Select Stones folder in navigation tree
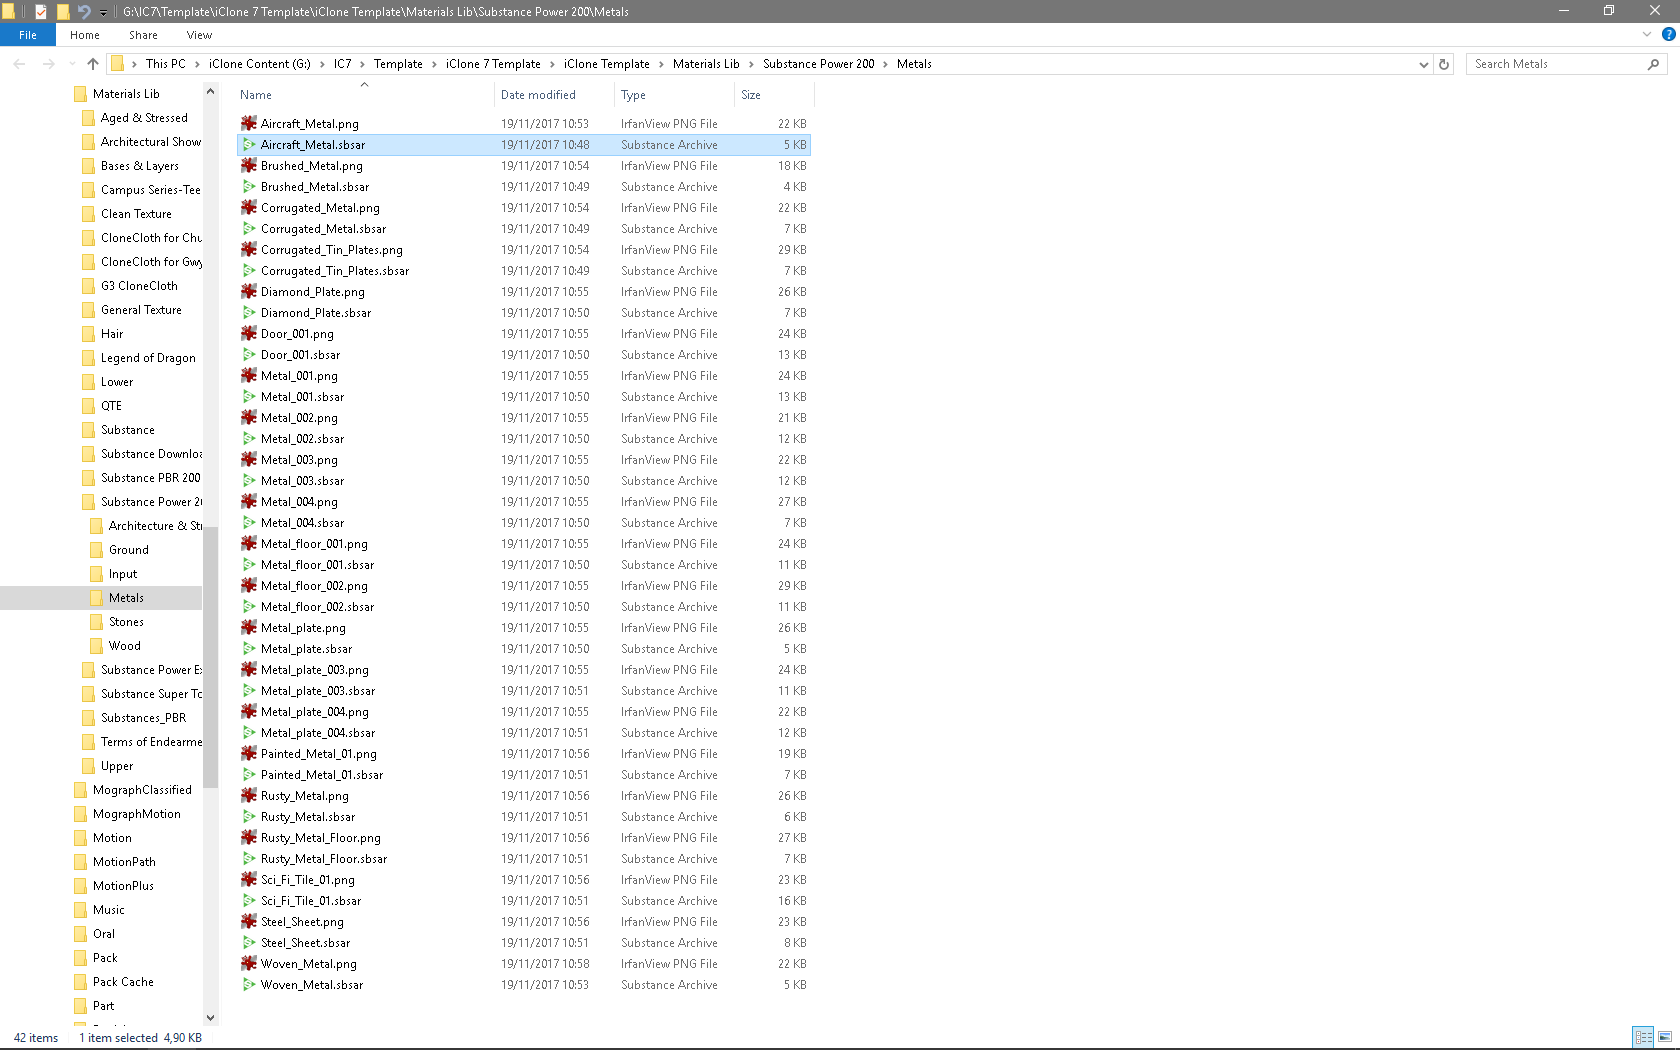1680x1050 pixels. (126, 622)
